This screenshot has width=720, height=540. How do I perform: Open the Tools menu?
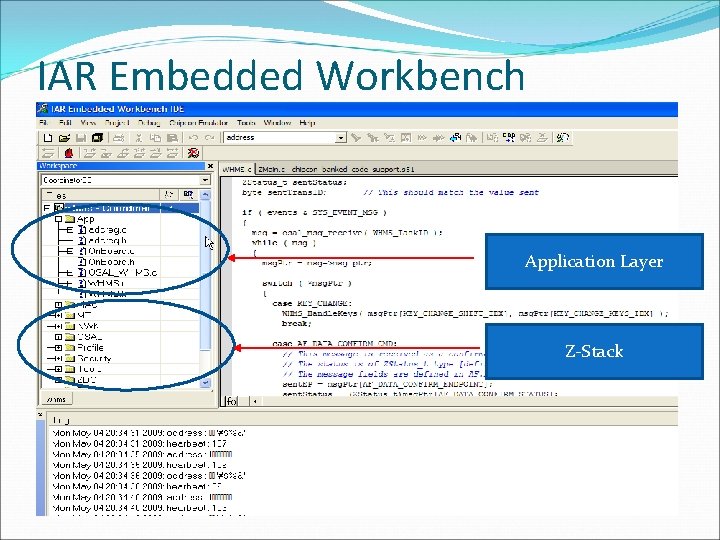246,123
